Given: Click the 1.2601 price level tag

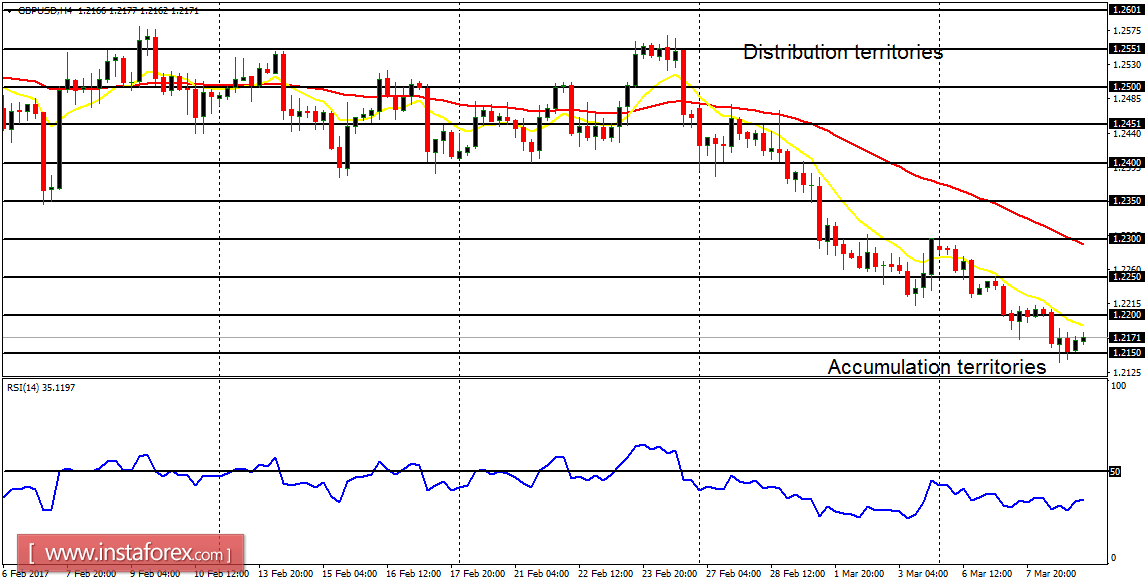Looking at the screenshot, I should [x=1127, y=9].
